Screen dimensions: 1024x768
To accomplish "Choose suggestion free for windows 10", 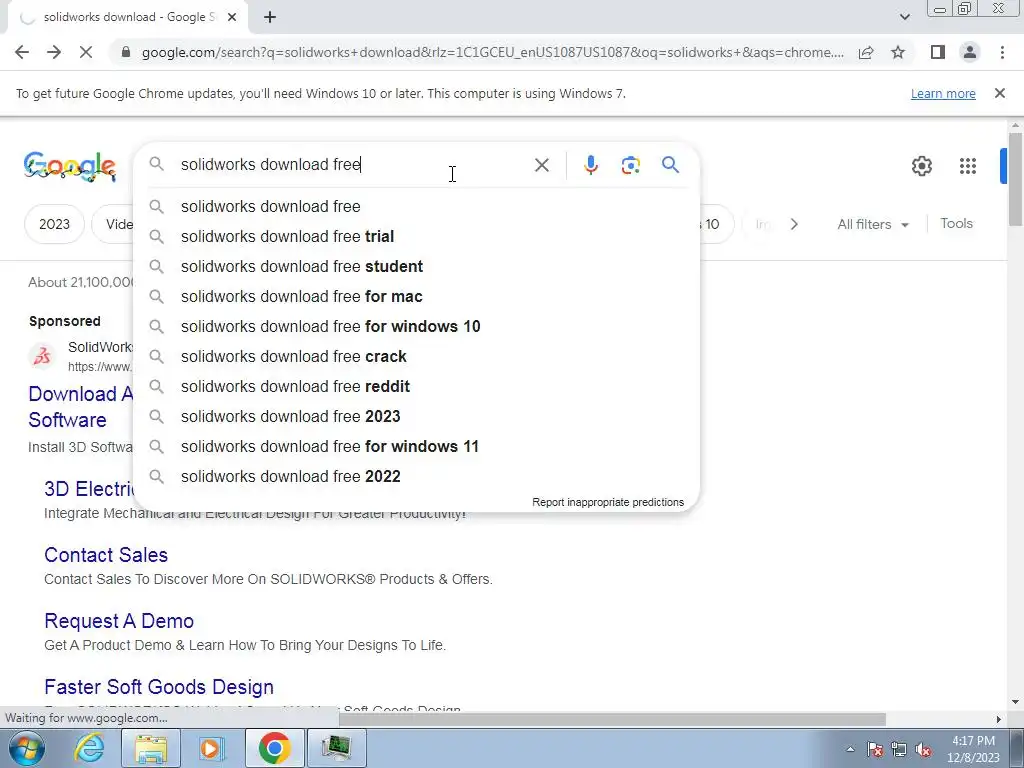I will click(x=417, y=327).
